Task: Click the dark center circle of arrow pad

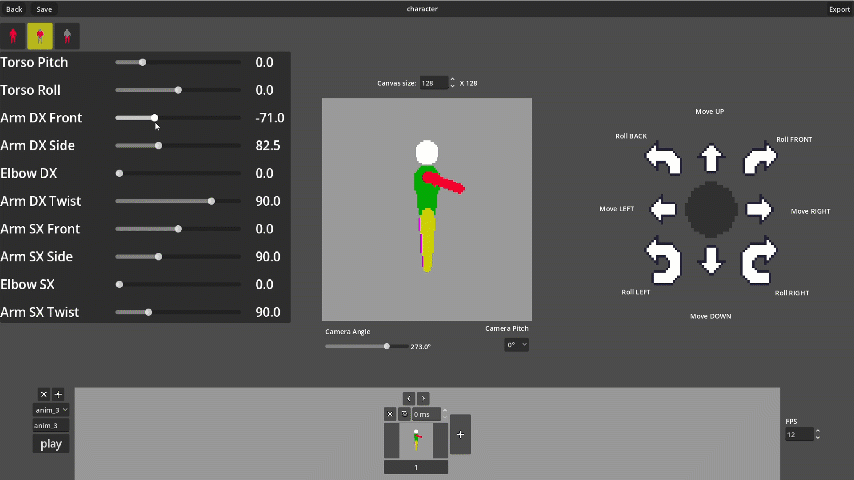Action: coord(711,209)
